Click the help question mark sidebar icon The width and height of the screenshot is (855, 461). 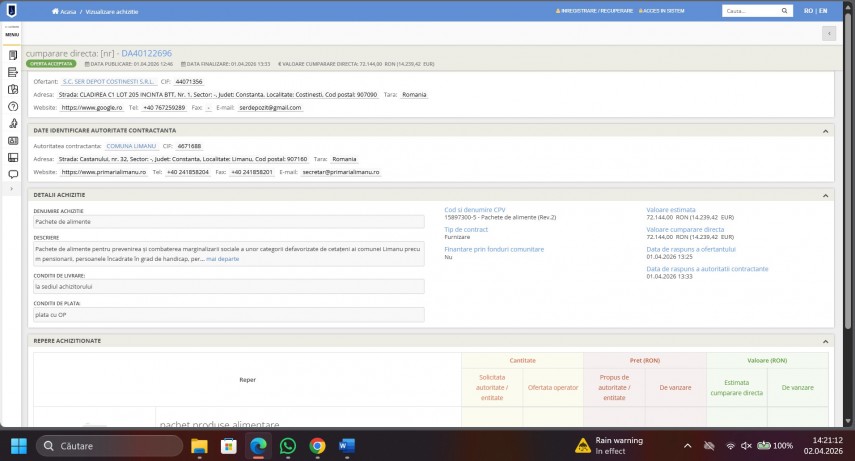pyautogui.click(x=13, y=106)
